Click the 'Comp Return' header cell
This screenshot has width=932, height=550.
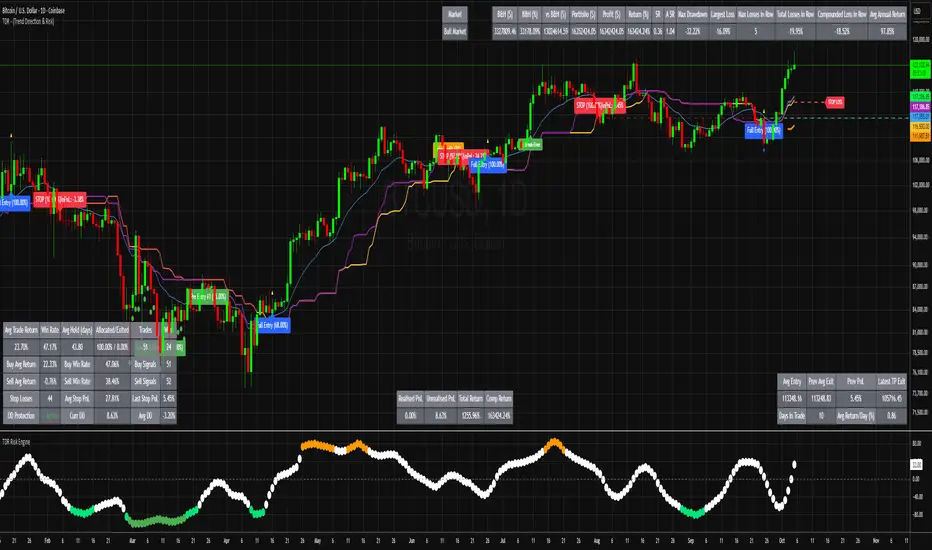pos(499,398)
